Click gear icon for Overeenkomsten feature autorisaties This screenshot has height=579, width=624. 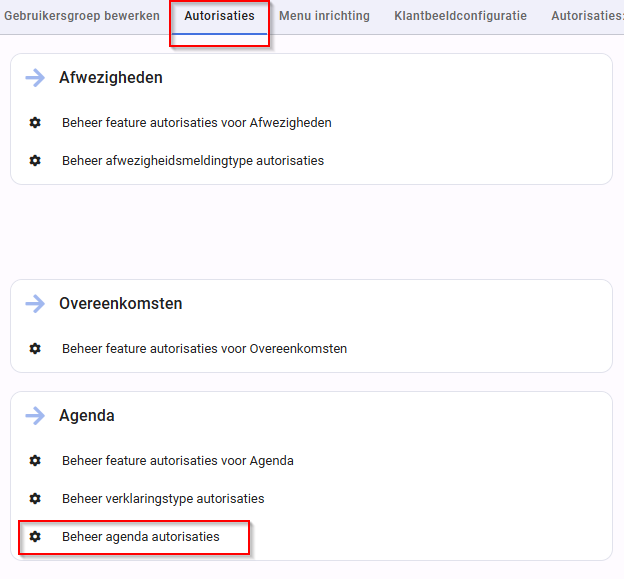pos(35,349)
